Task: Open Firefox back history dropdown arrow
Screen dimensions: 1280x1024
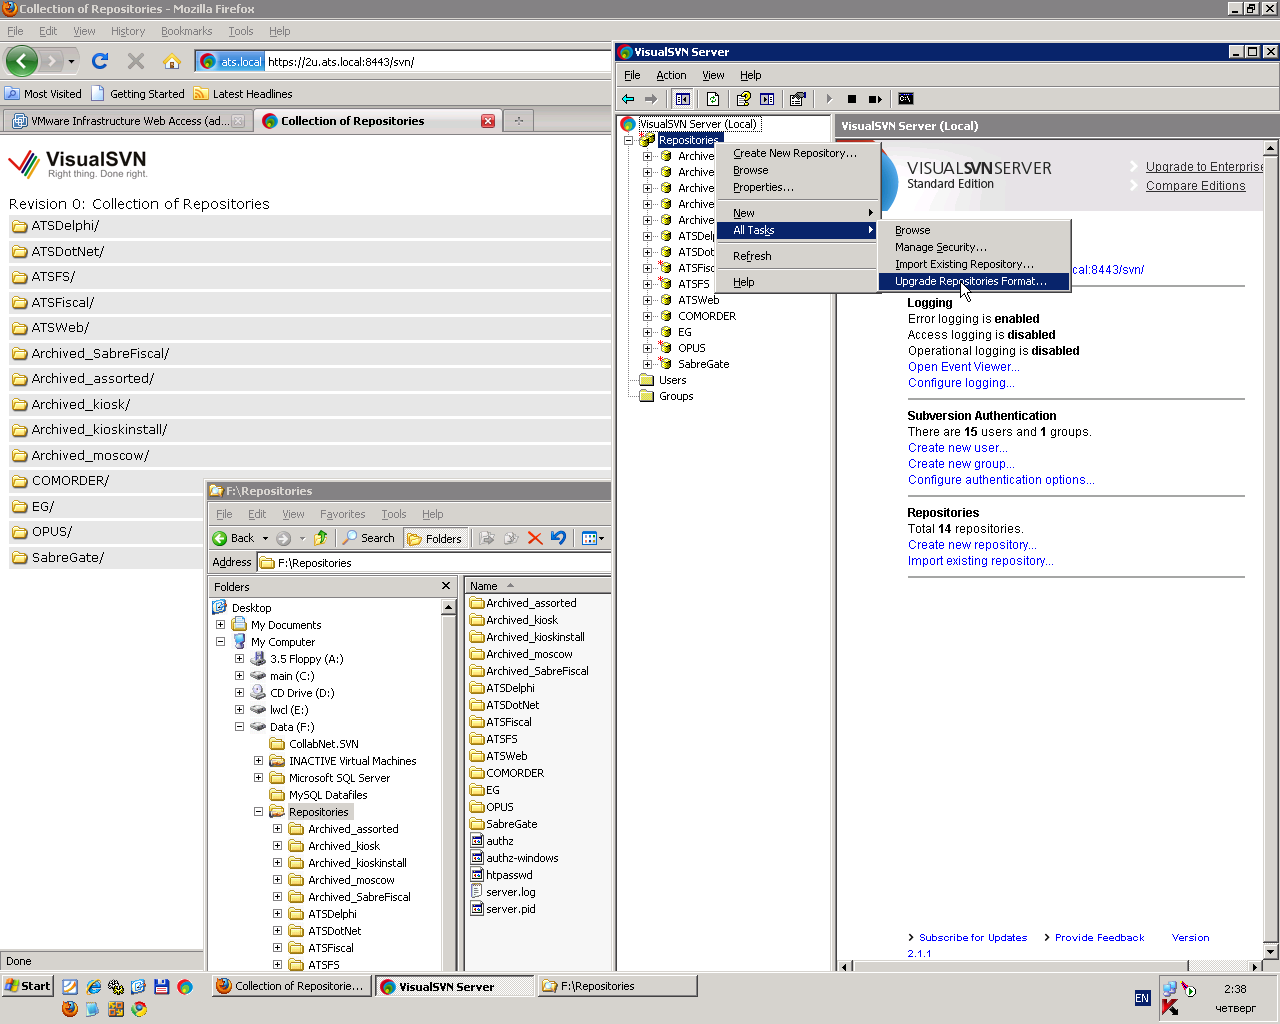Action: point(71,61)
